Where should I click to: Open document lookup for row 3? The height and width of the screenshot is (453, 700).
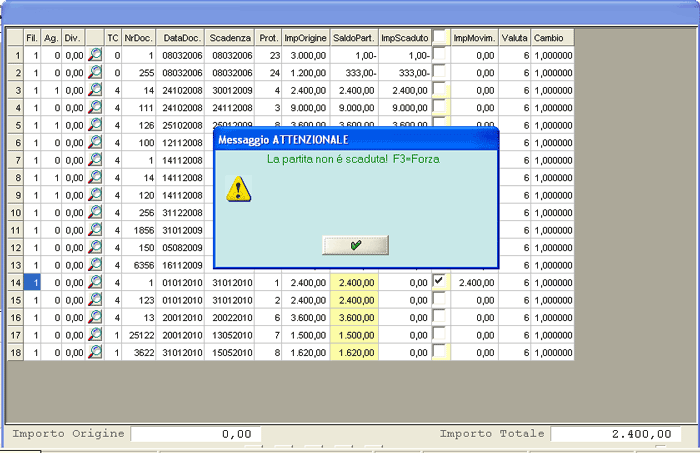click(96, 90)
